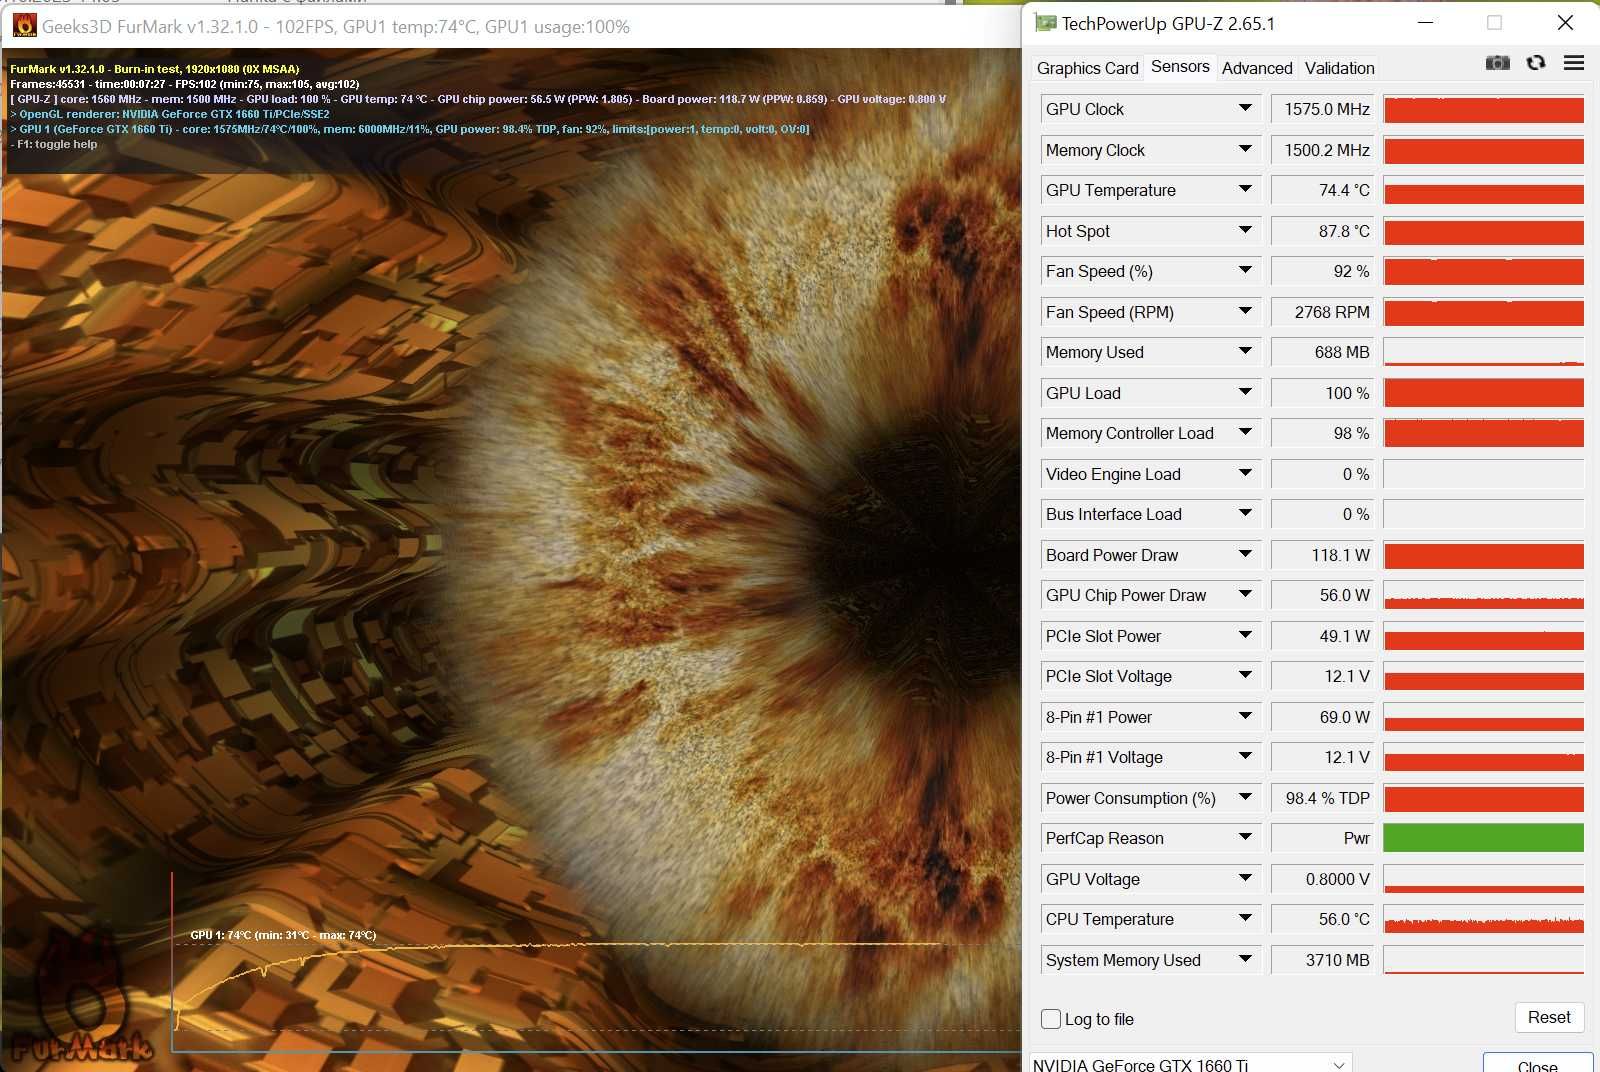Click the 87.8 °C Hot Spot value

pyautogui.click(x=1323, y=231)
